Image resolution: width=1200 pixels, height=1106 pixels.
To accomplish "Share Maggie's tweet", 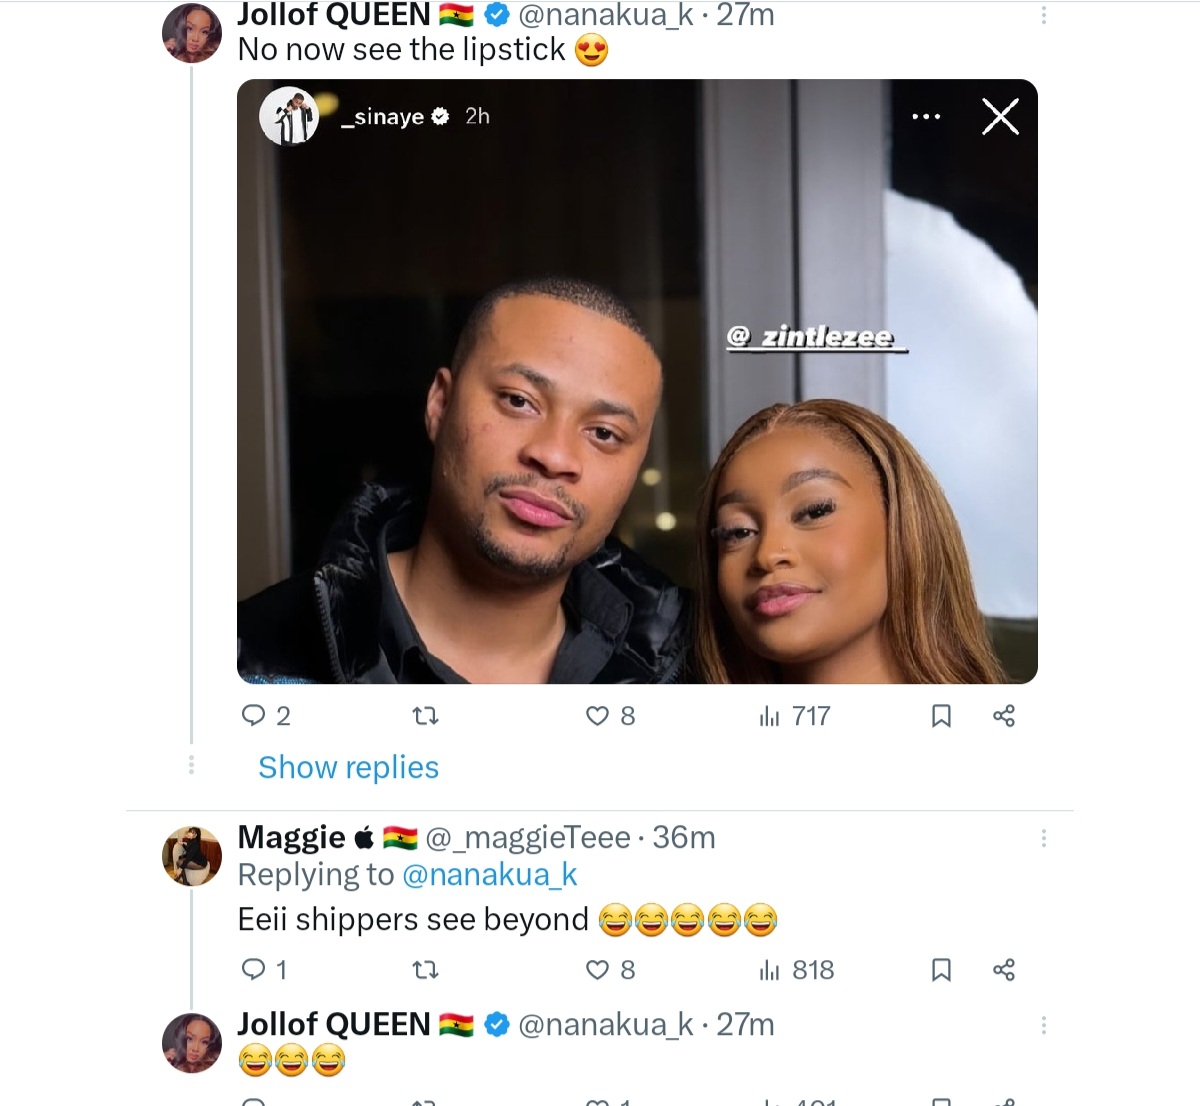I will (1004, 970).
